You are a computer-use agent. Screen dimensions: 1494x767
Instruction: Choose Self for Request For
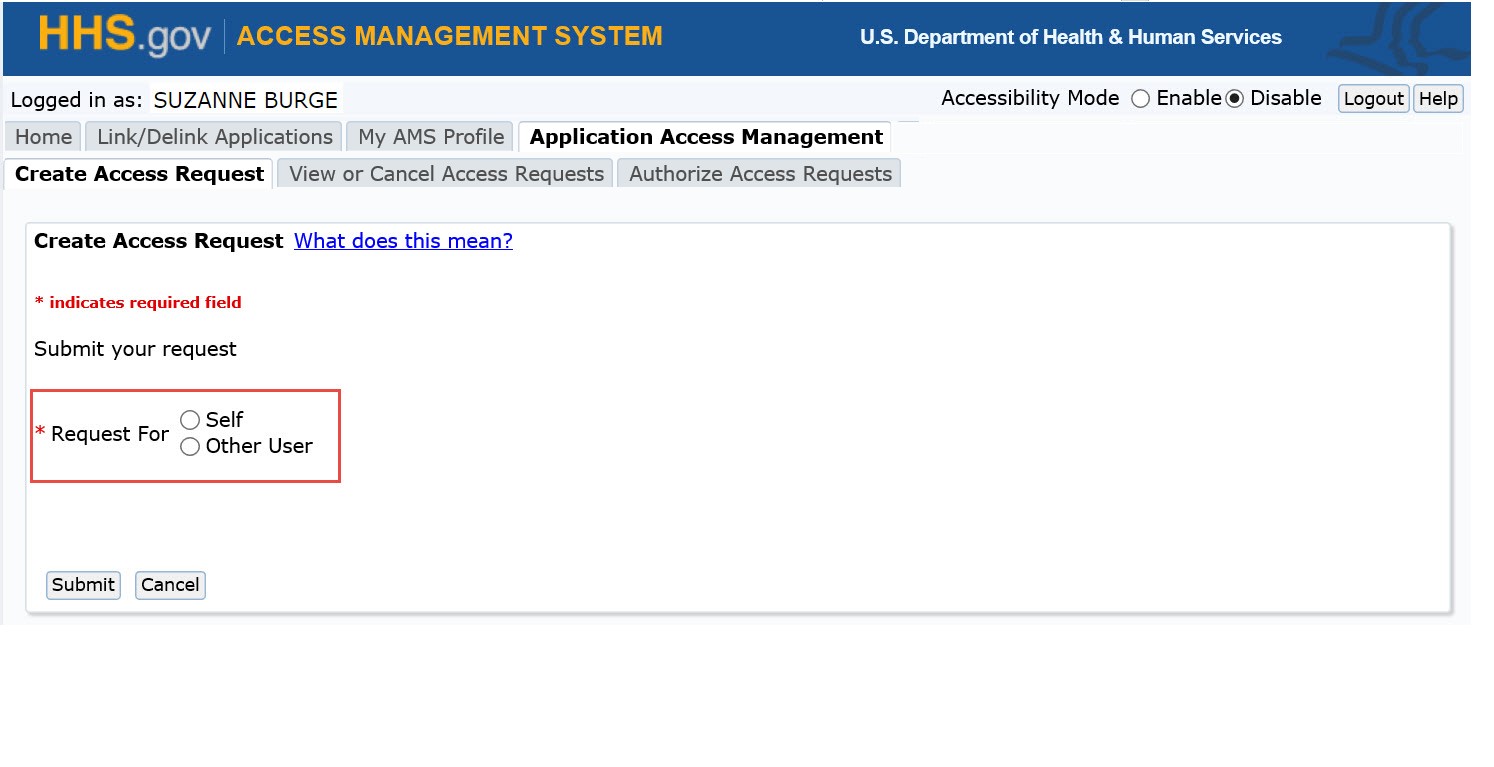pos(190,420)
